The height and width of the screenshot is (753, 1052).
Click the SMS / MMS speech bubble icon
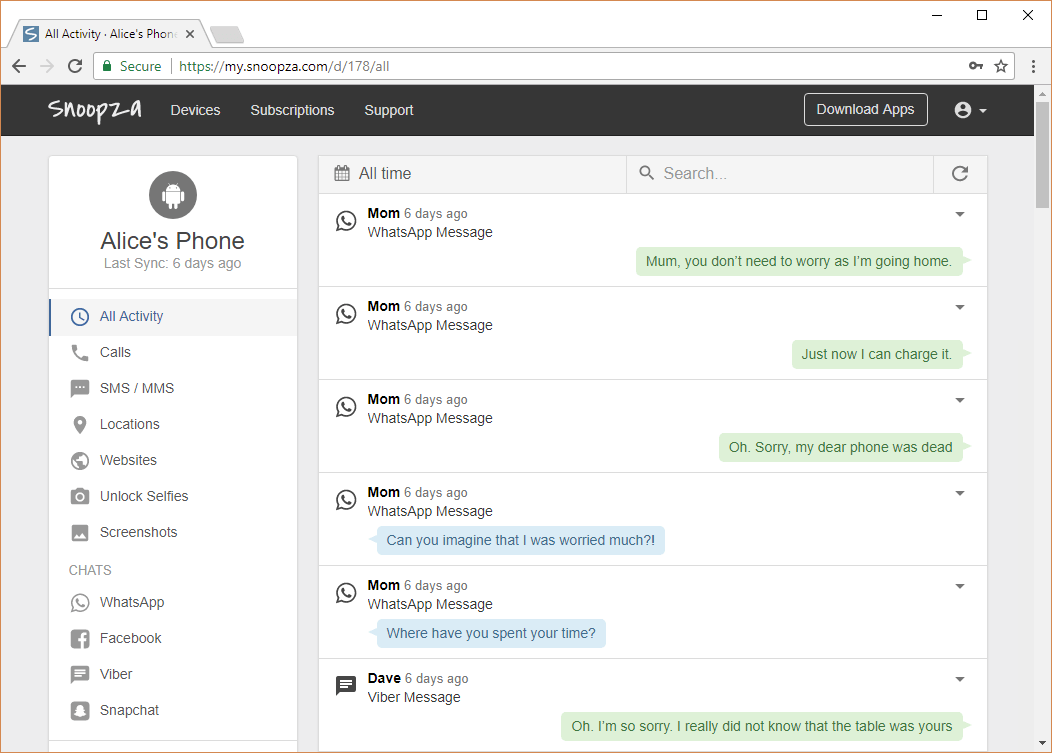80,389
